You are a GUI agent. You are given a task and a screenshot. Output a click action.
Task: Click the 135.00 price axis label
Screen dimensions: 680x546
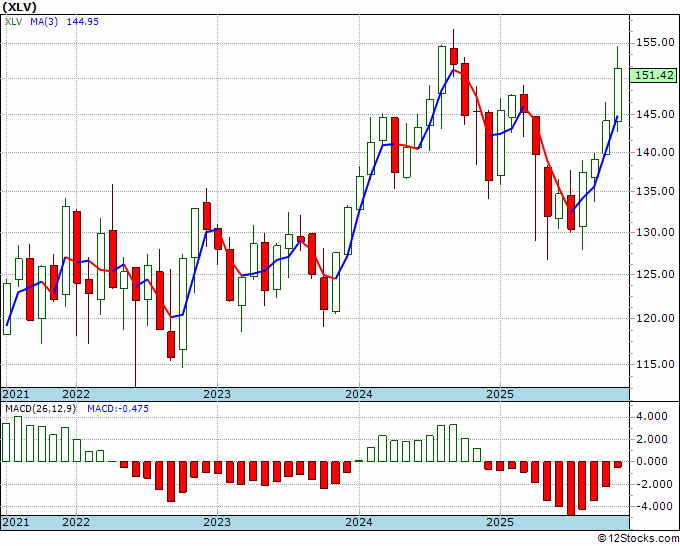point(654,191)
